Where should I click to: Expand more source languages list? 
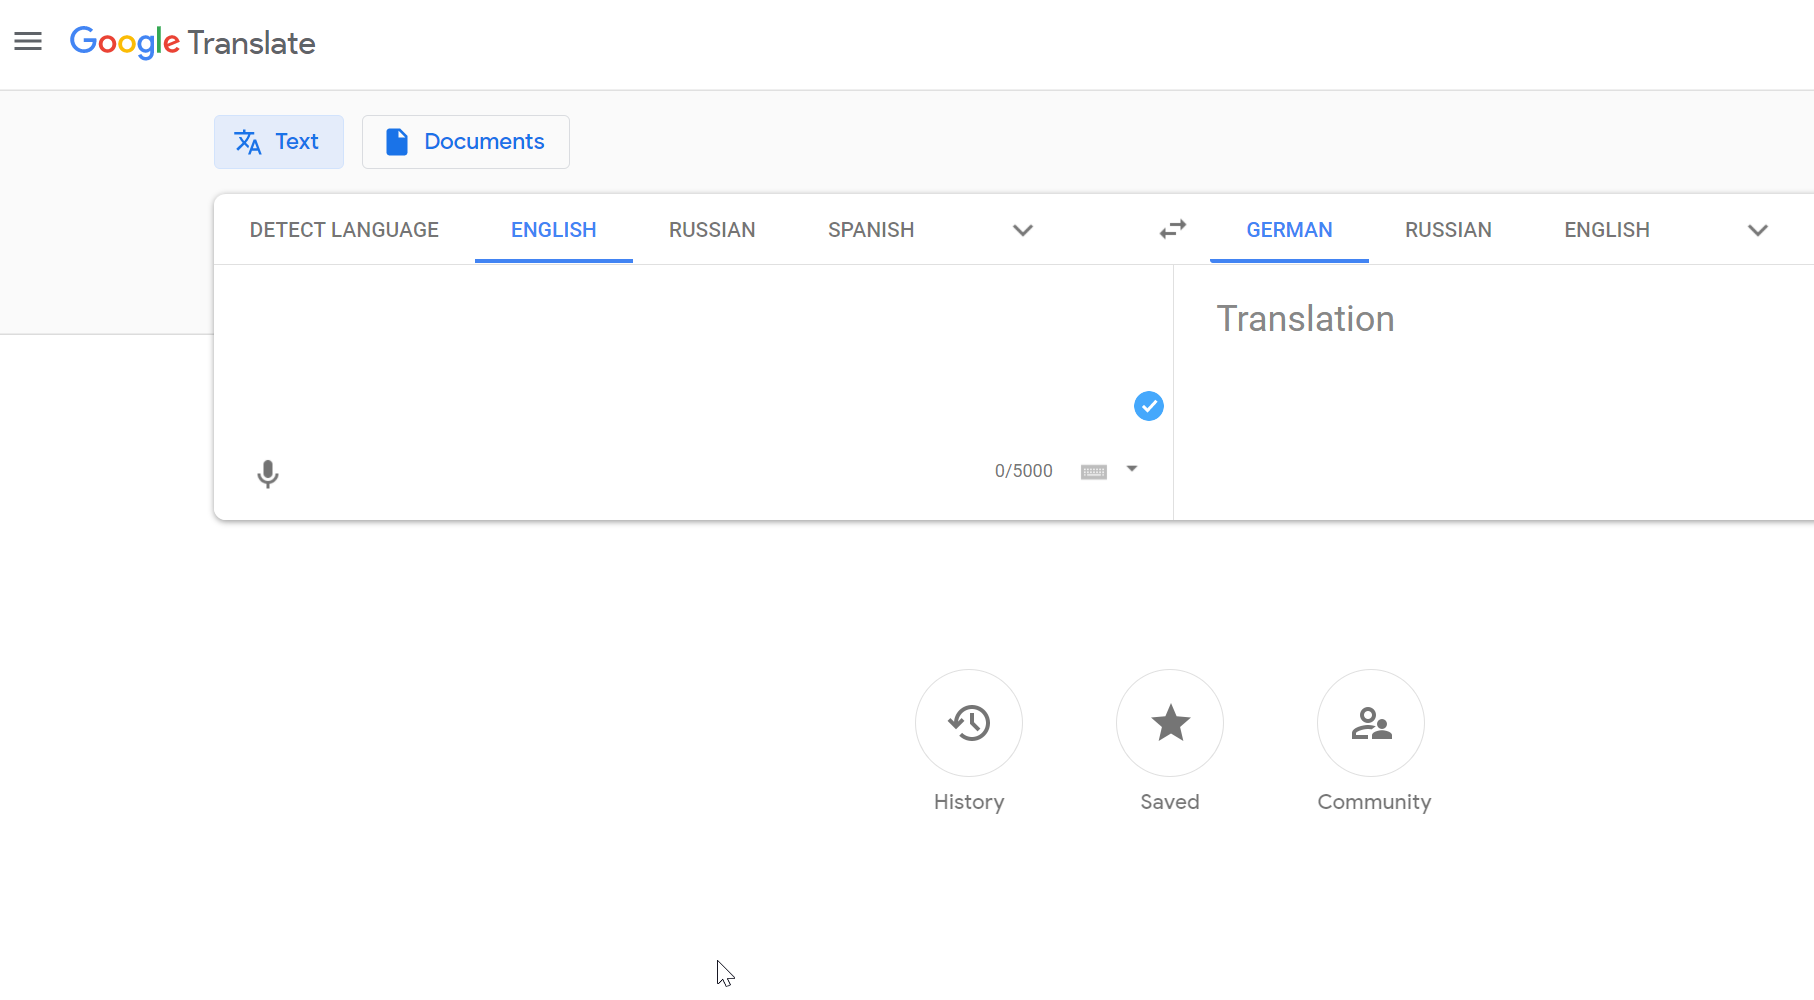1022,231
